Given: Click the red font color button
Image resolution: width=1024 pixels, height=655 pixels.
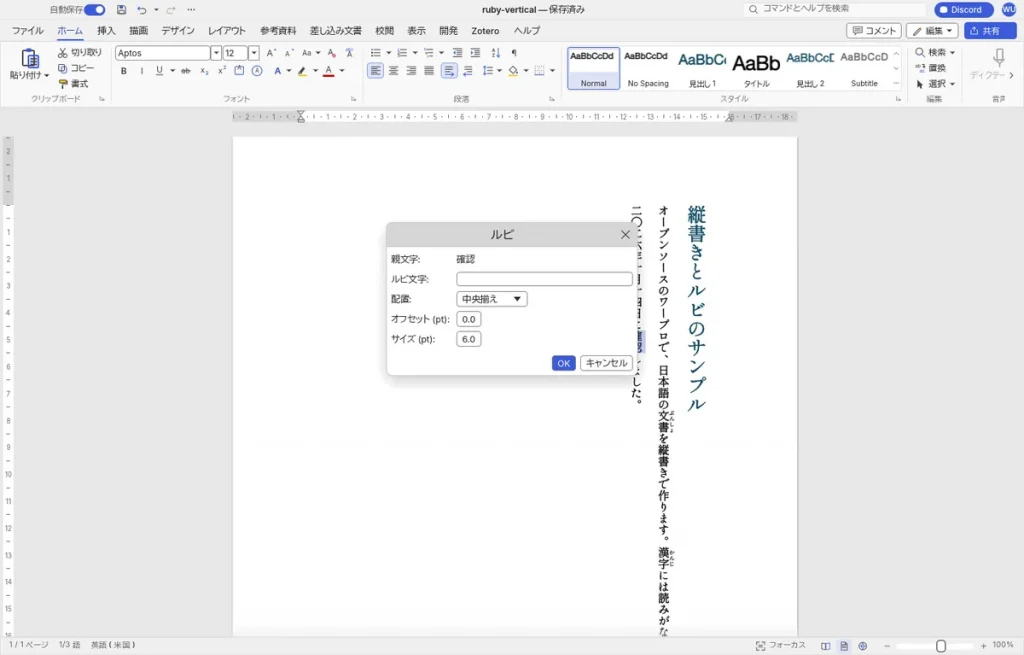Looking at the screenshot, I should [328, 71].
